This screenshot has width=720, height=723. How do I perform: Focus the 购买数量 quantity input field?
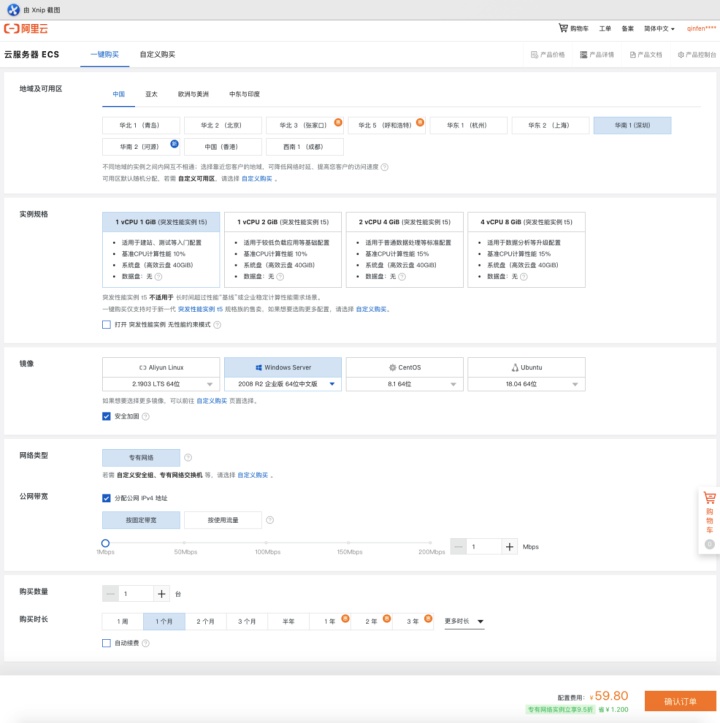(136, 594)
